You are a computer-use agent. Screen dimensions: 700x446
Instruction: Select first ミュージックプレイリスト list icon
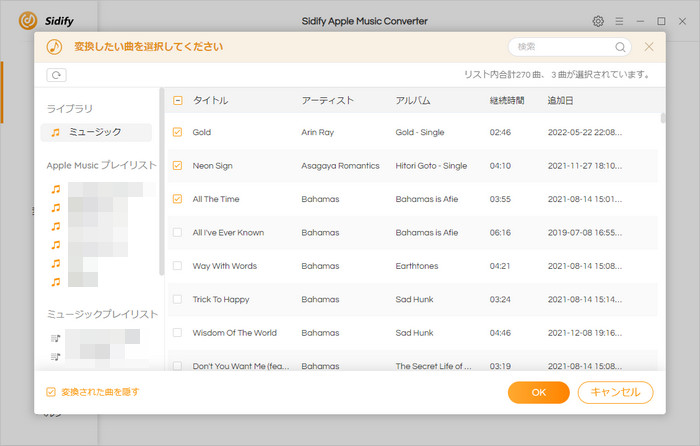pos(55,338)
